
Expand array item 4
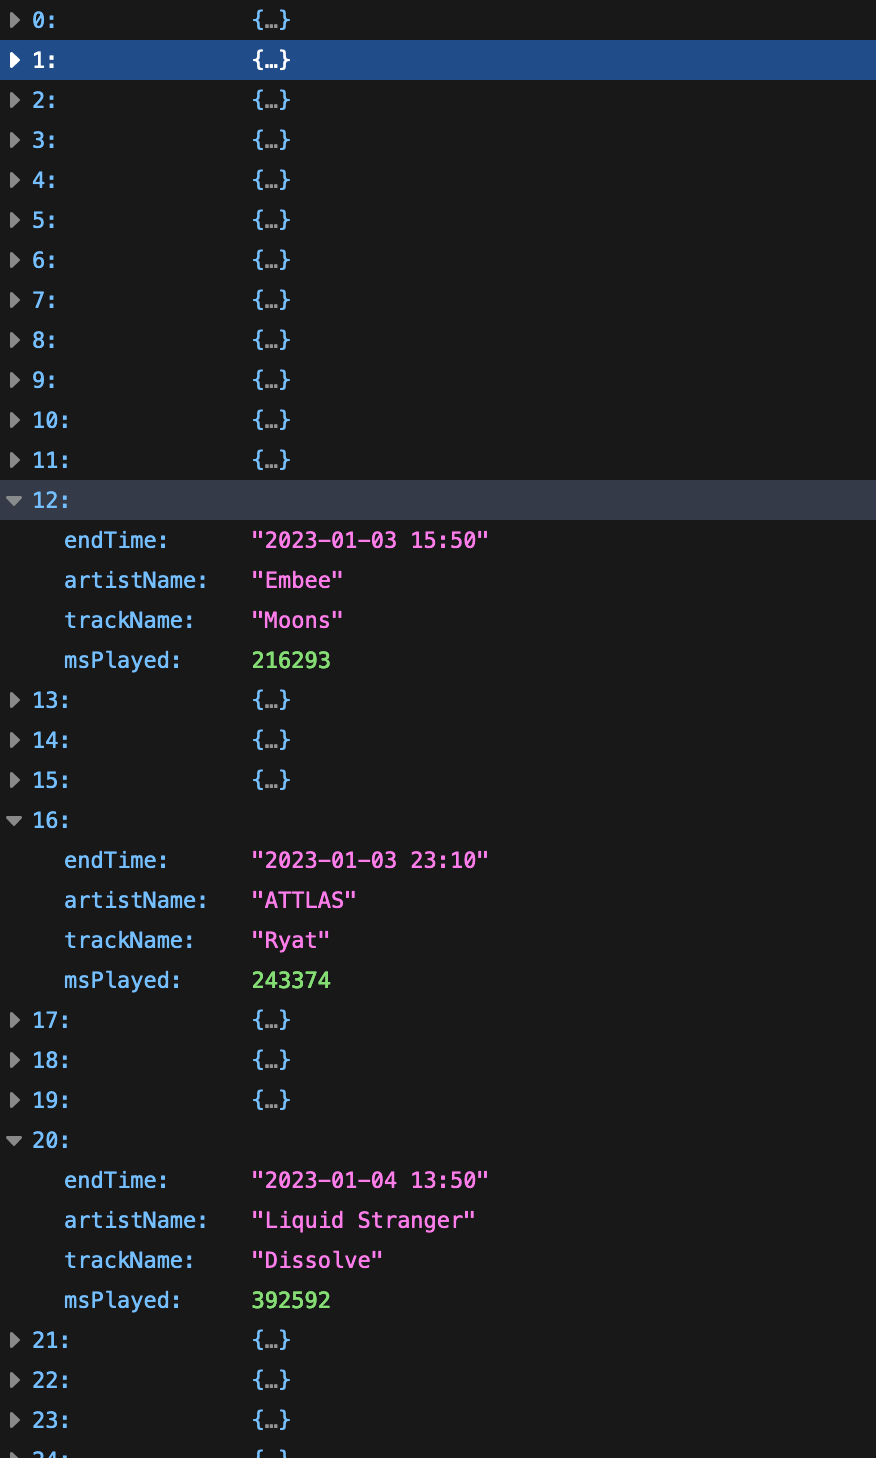click(15, 180)
